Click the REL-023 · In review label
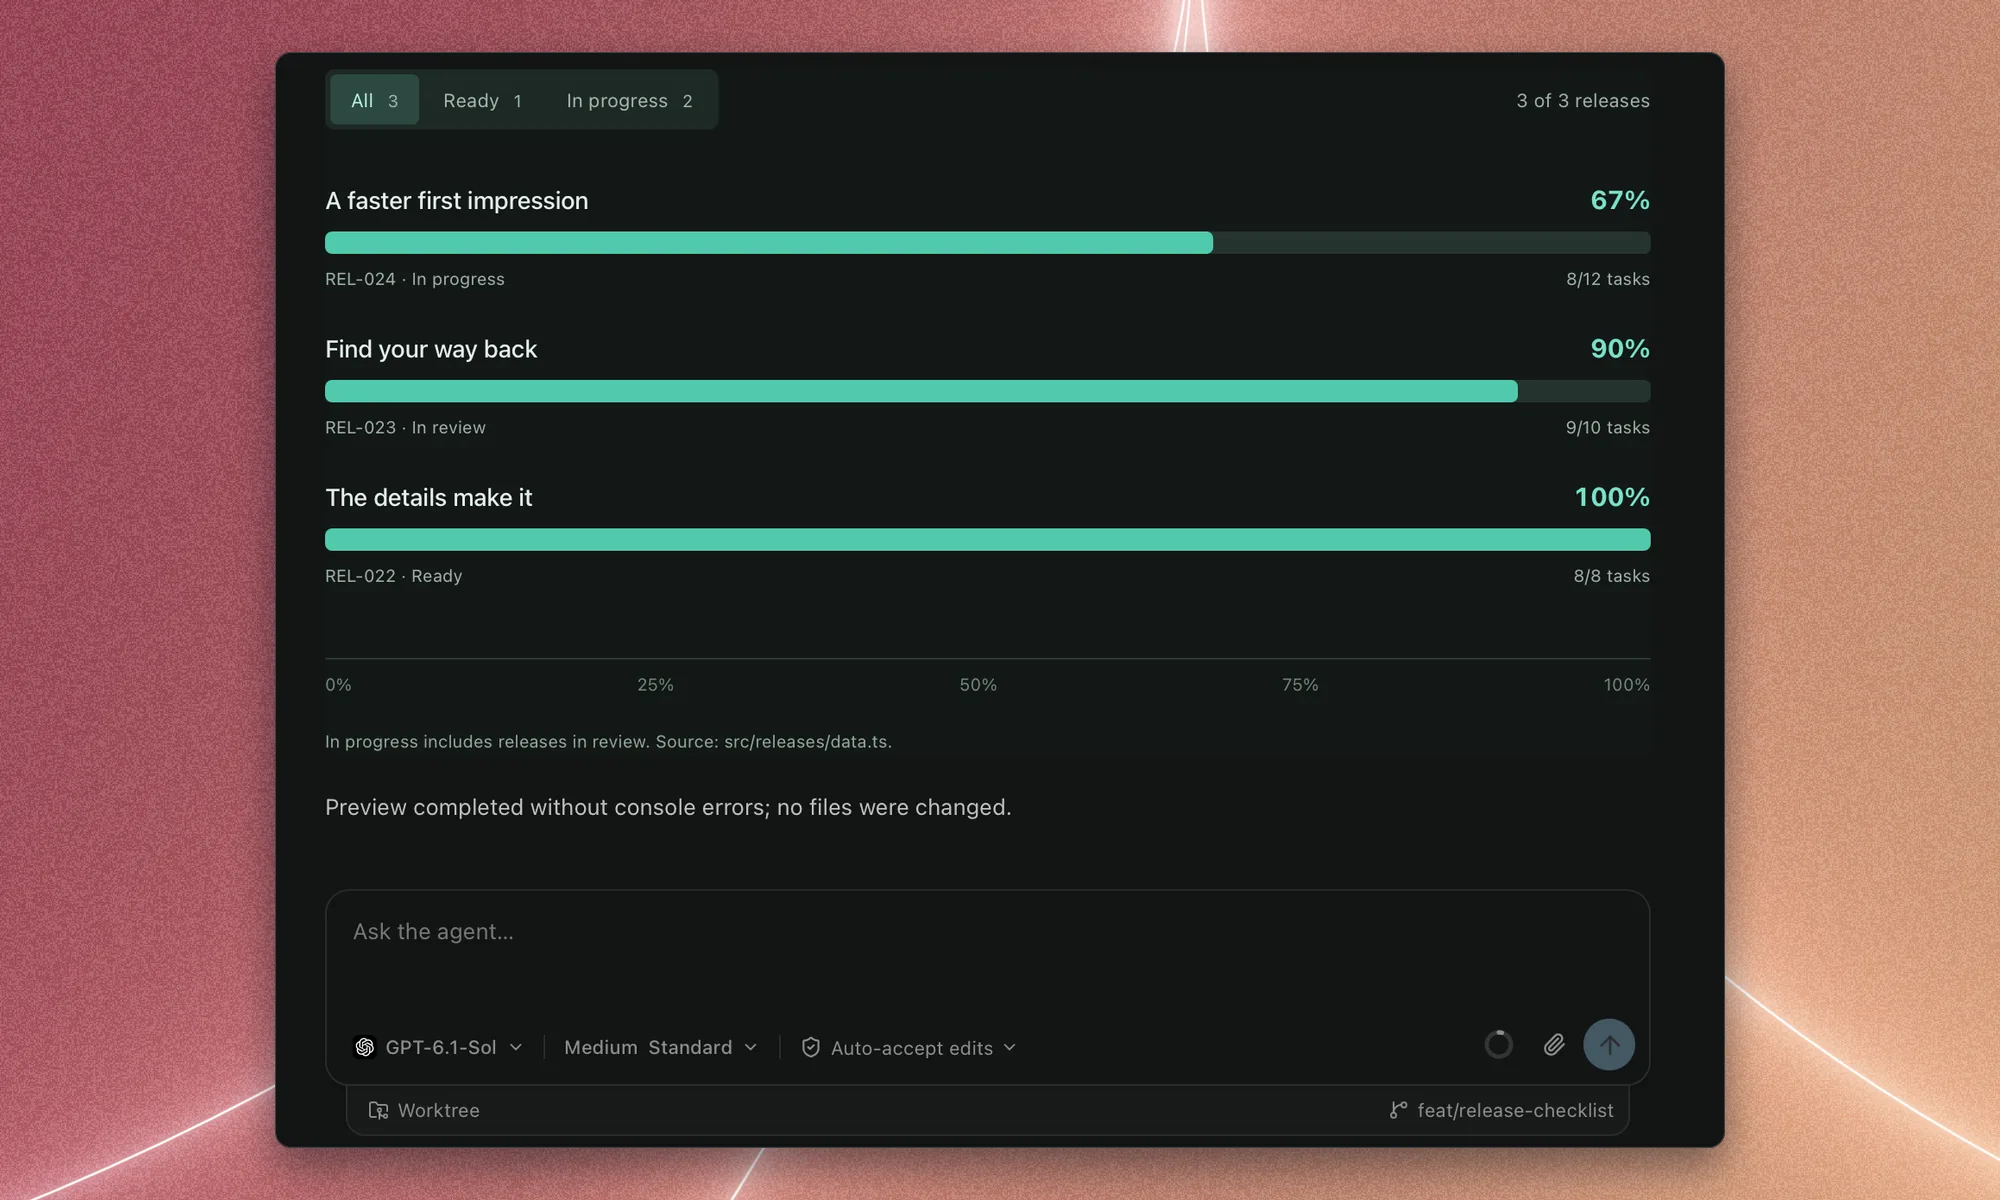2000x1200 pixels. pyautogui.click(x=405, y=427)
